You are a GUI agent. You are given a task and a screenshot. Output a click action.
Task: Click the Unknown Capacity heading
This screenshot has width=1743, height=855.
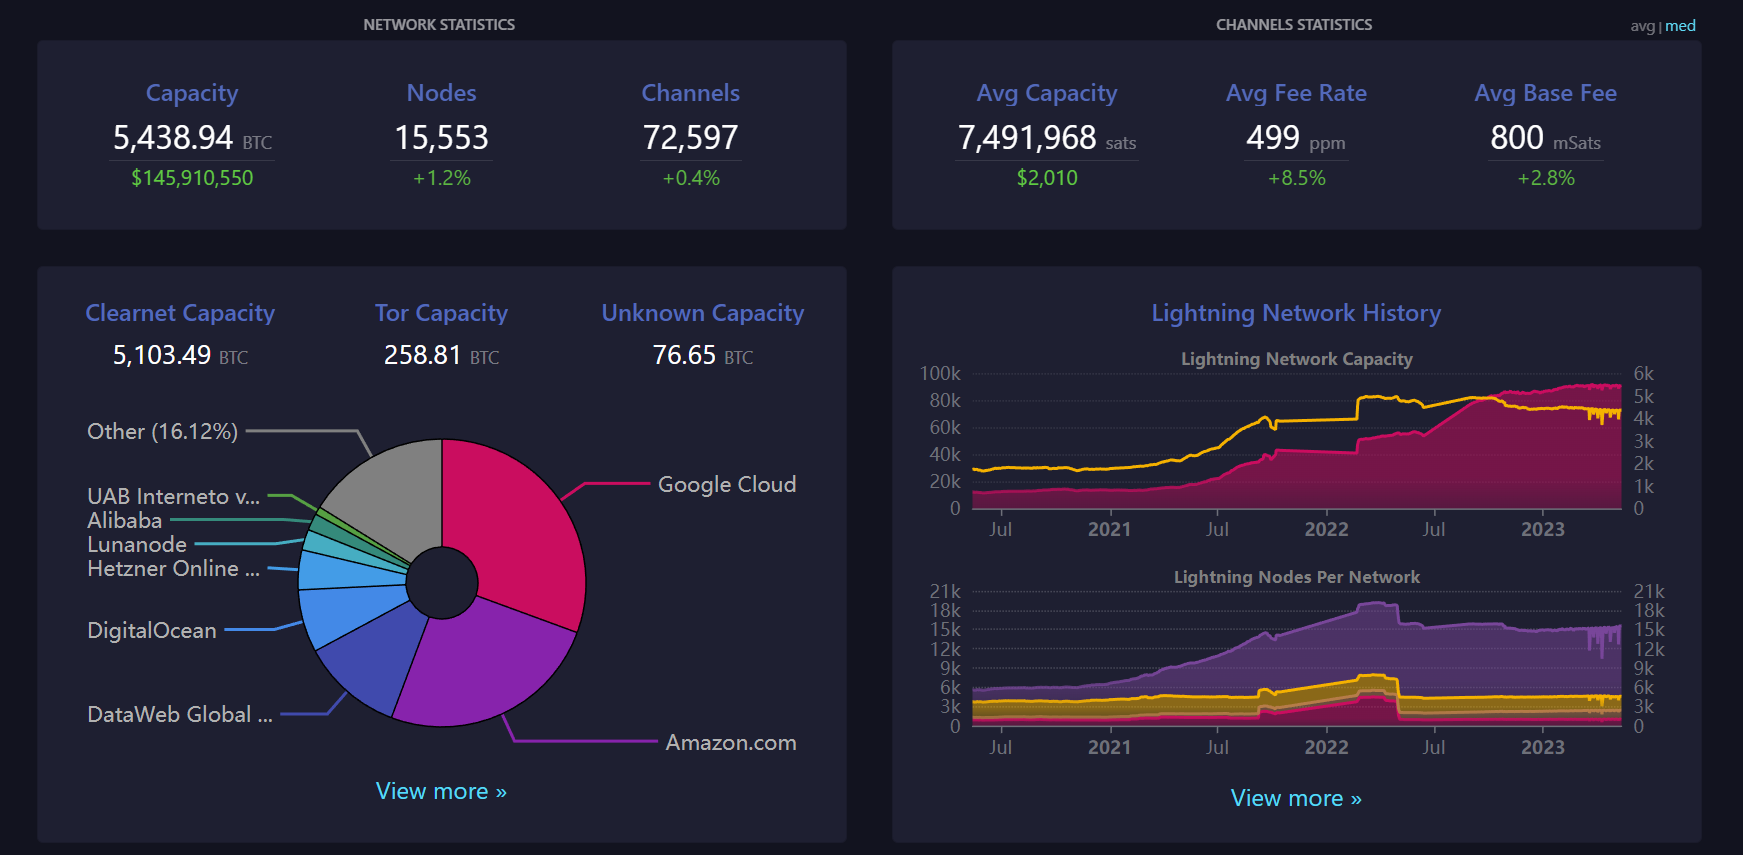[702, 313]
